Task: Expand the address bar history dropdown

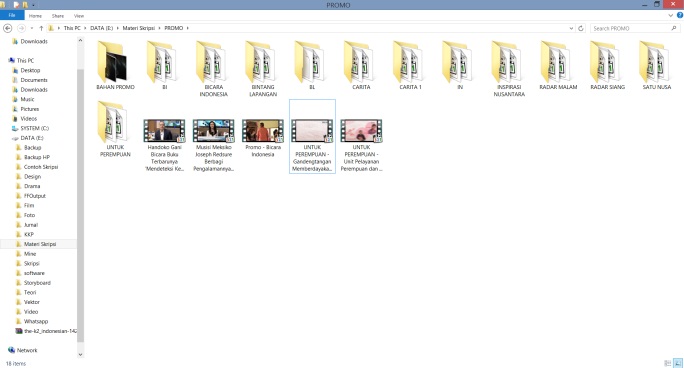Action: coord(571,28)
